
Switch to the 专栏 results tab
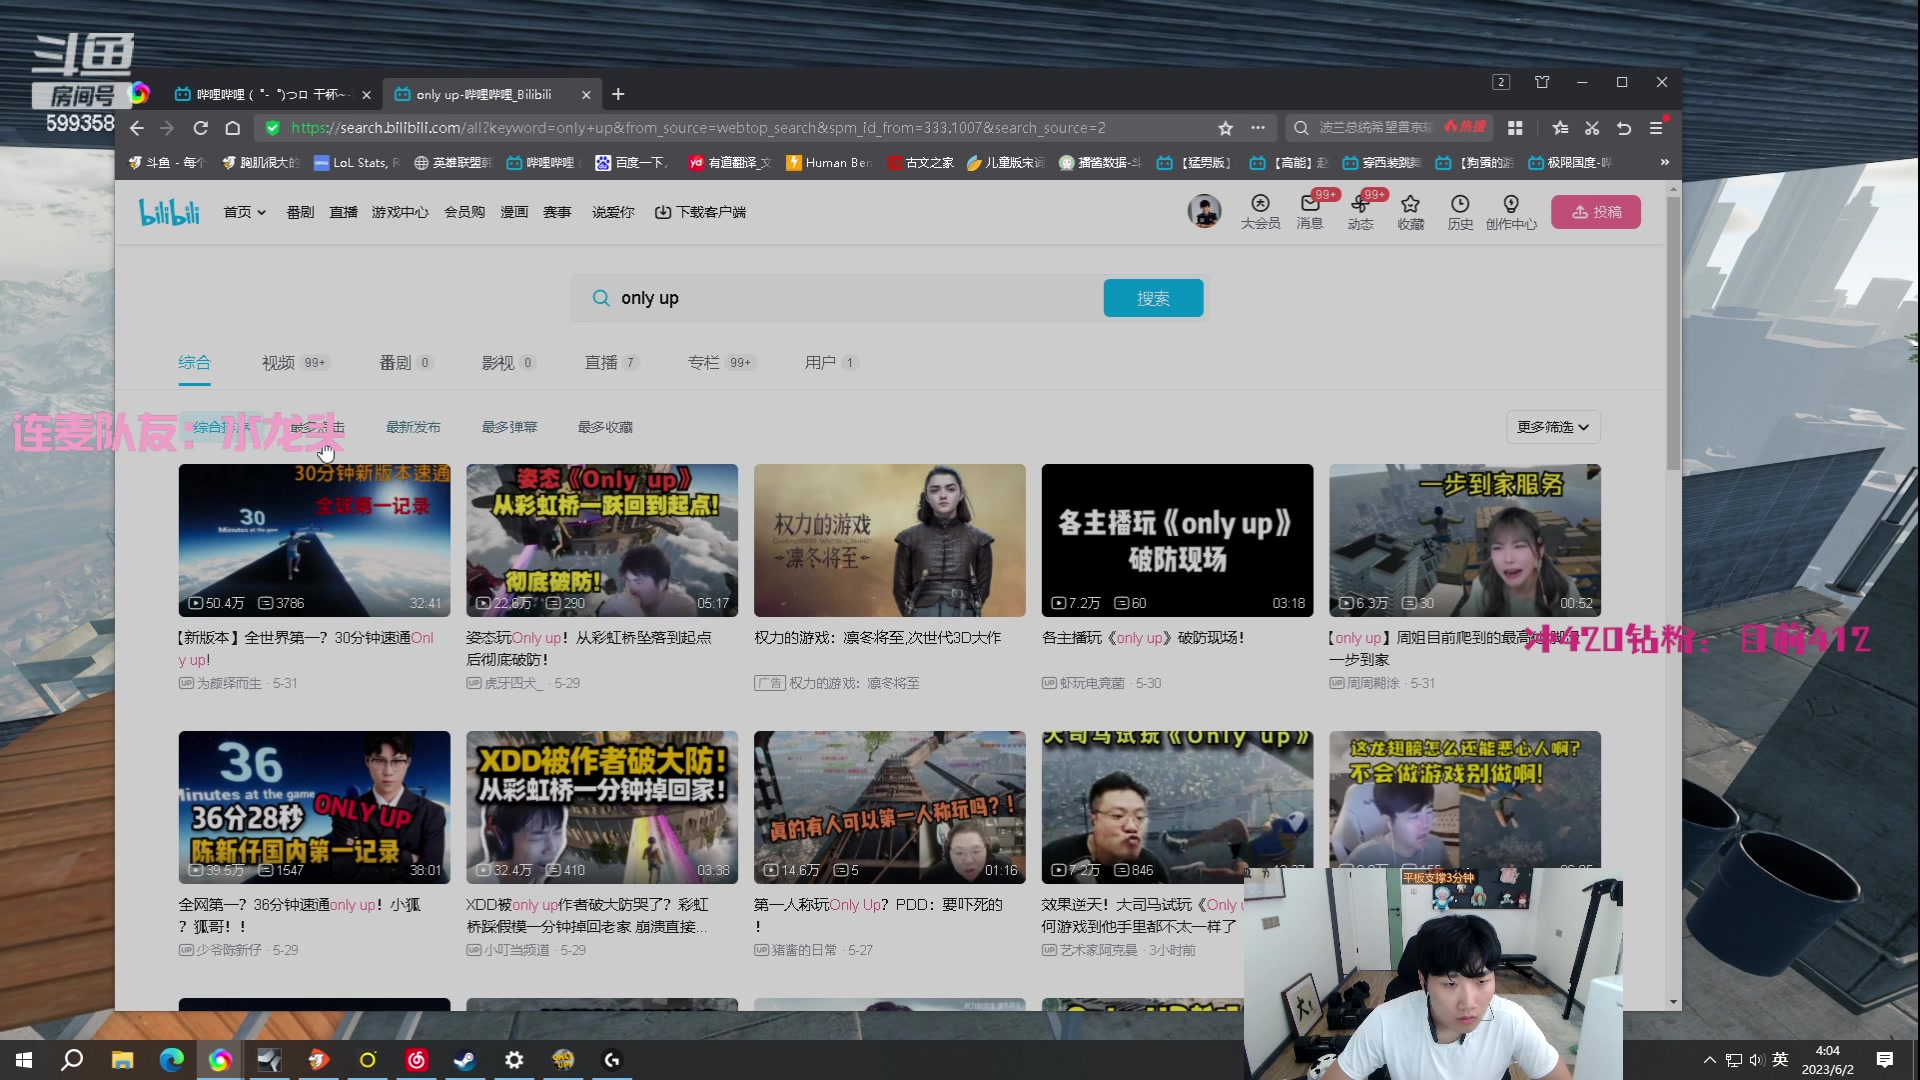[722, 362]
